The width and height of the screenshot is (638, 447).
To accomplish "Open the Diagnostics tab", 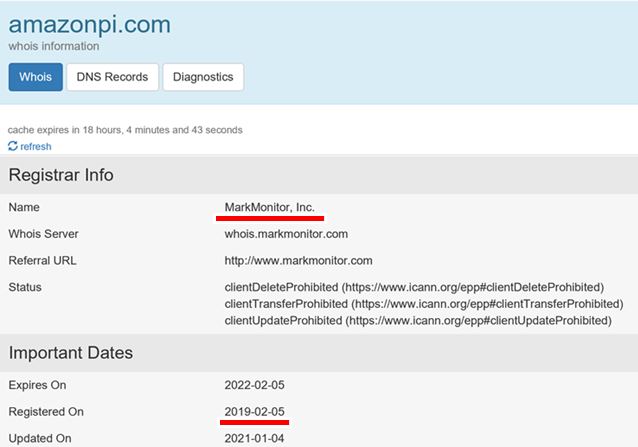I will click(x=203, y=77).
